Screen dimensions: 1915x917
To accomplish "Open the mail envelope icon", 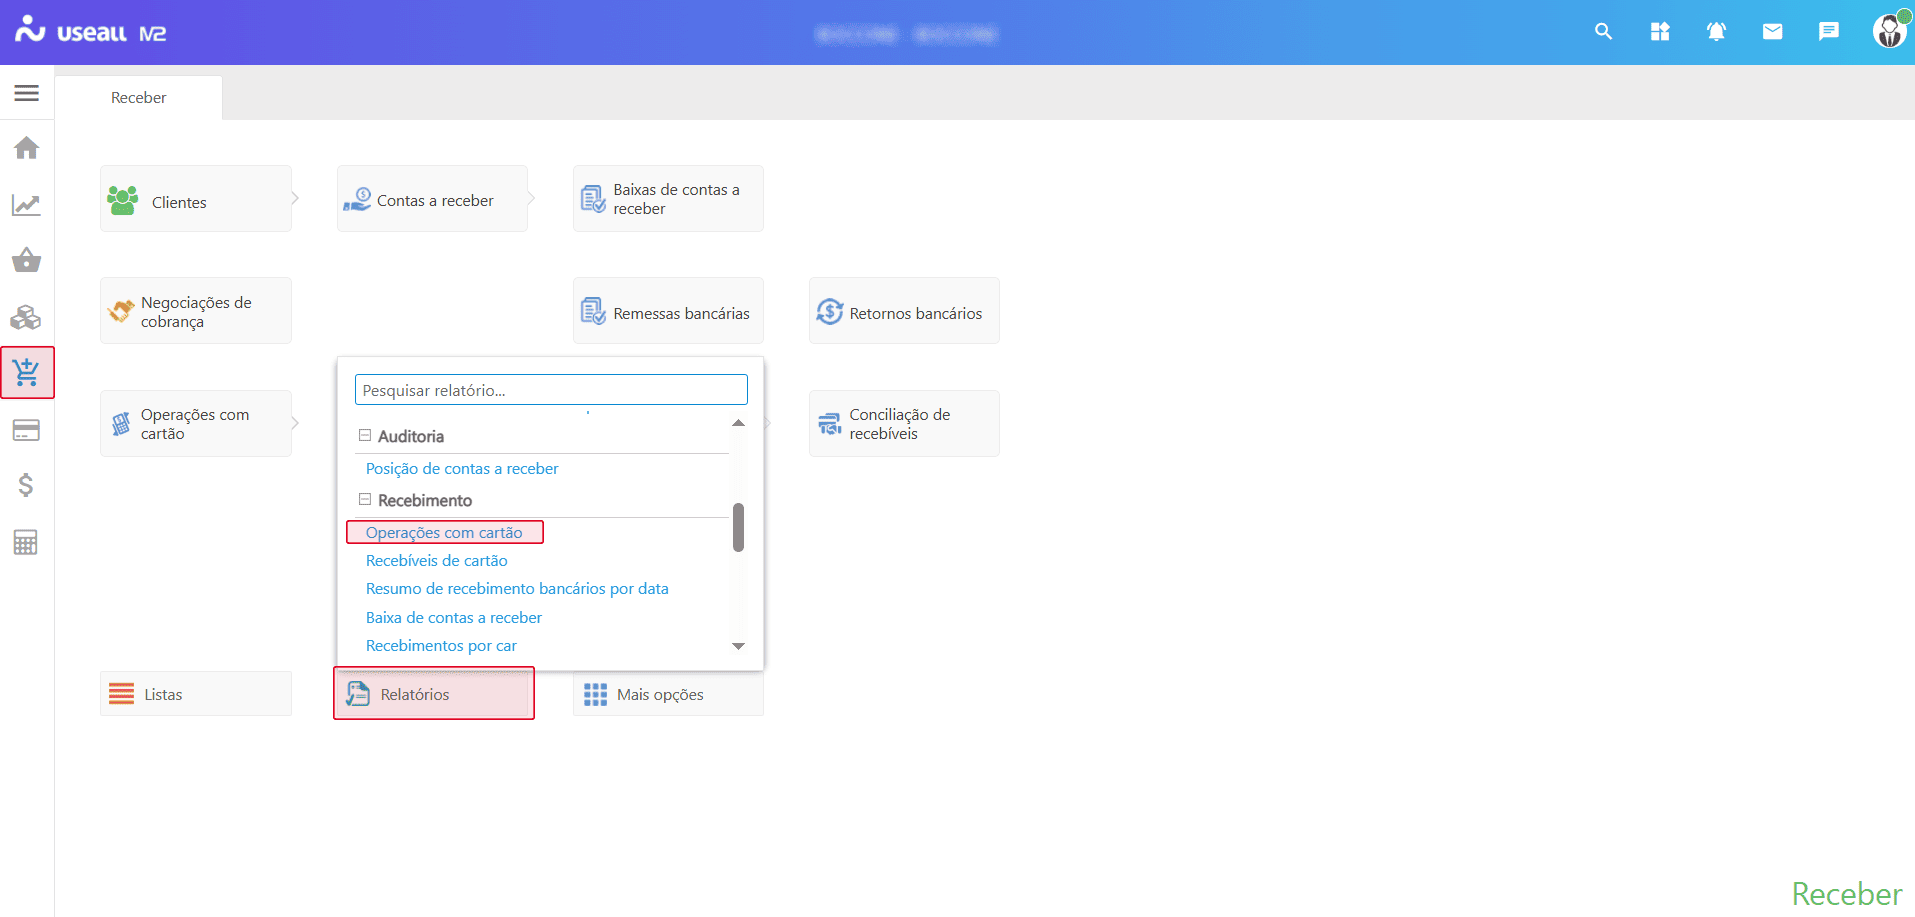I will pos(1772,32).
